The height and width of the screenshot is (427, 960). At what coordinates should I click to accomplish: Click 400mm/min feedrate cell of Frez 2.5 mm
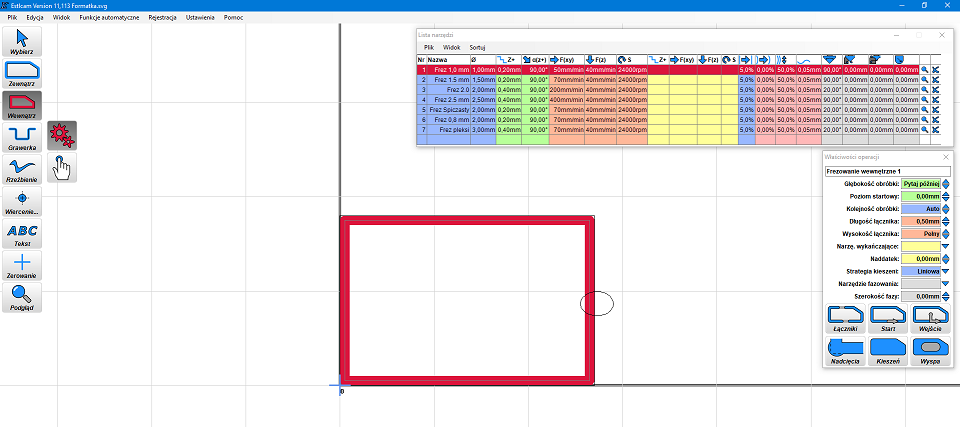point(567,99)
